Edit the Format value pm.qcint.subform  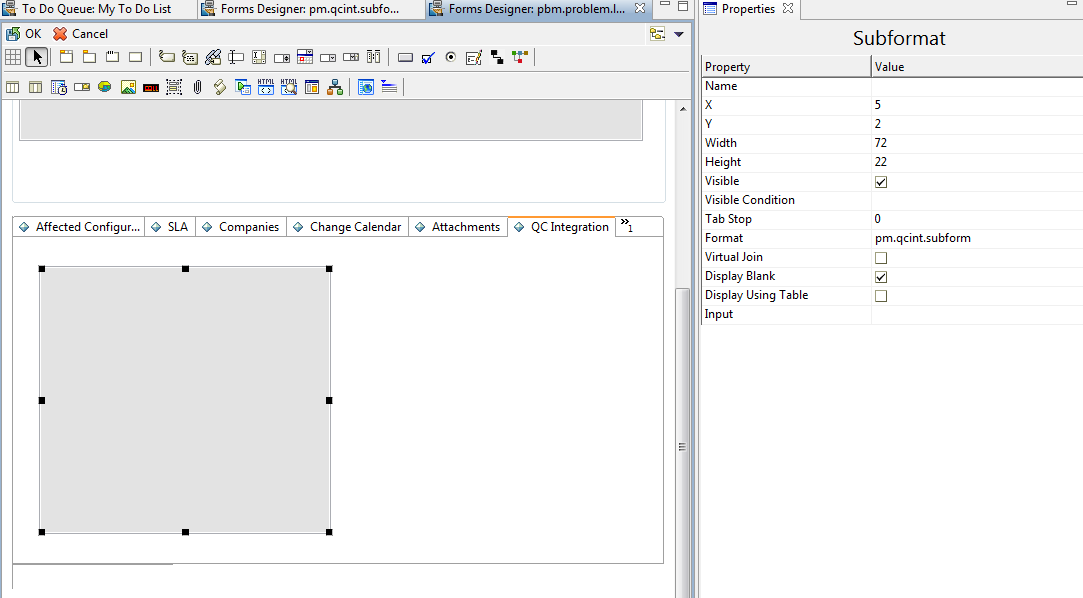click(977, 238)
